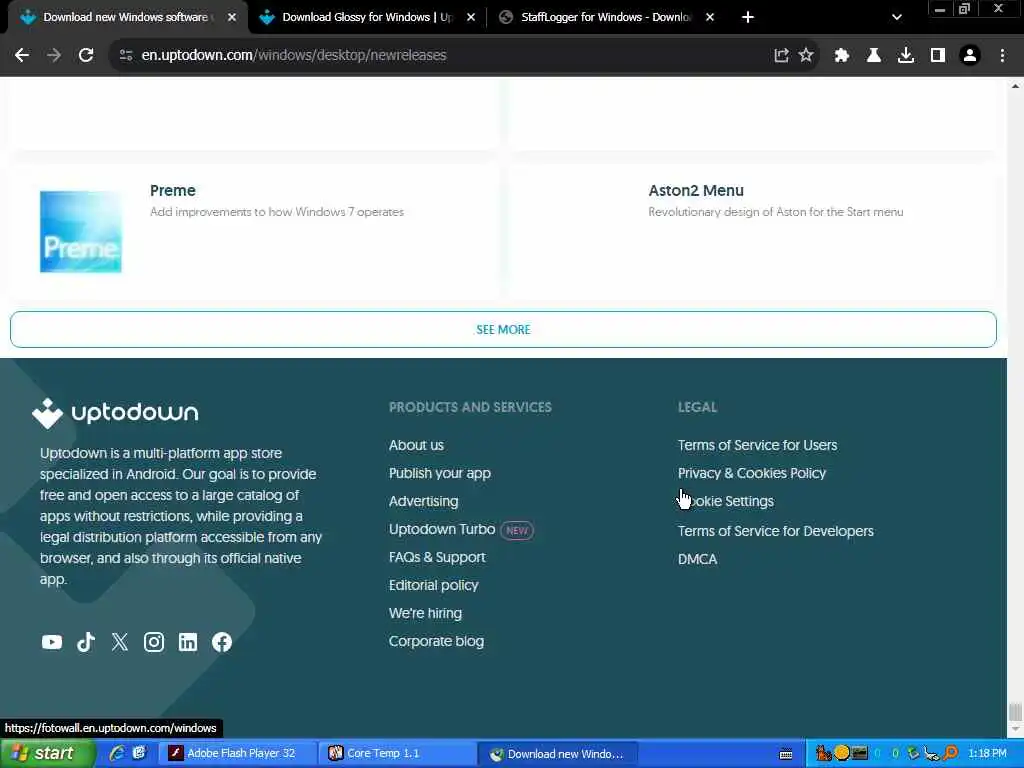Open the Windows Start button

pyautogui.click(x=47, y=754)
